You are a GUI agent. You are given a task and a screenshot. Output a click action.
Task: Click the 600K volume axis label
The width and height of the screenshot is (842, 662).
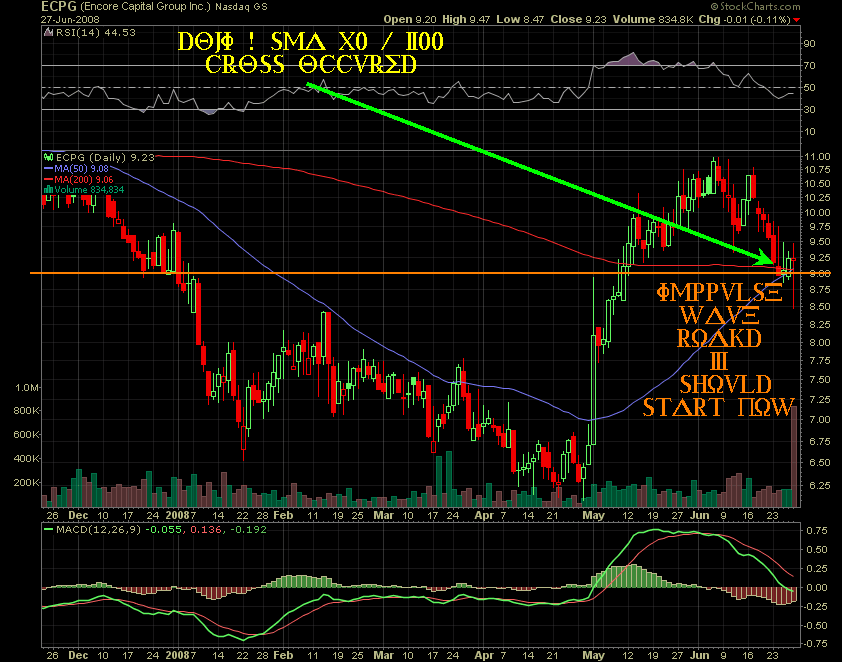tap(26, 435)
